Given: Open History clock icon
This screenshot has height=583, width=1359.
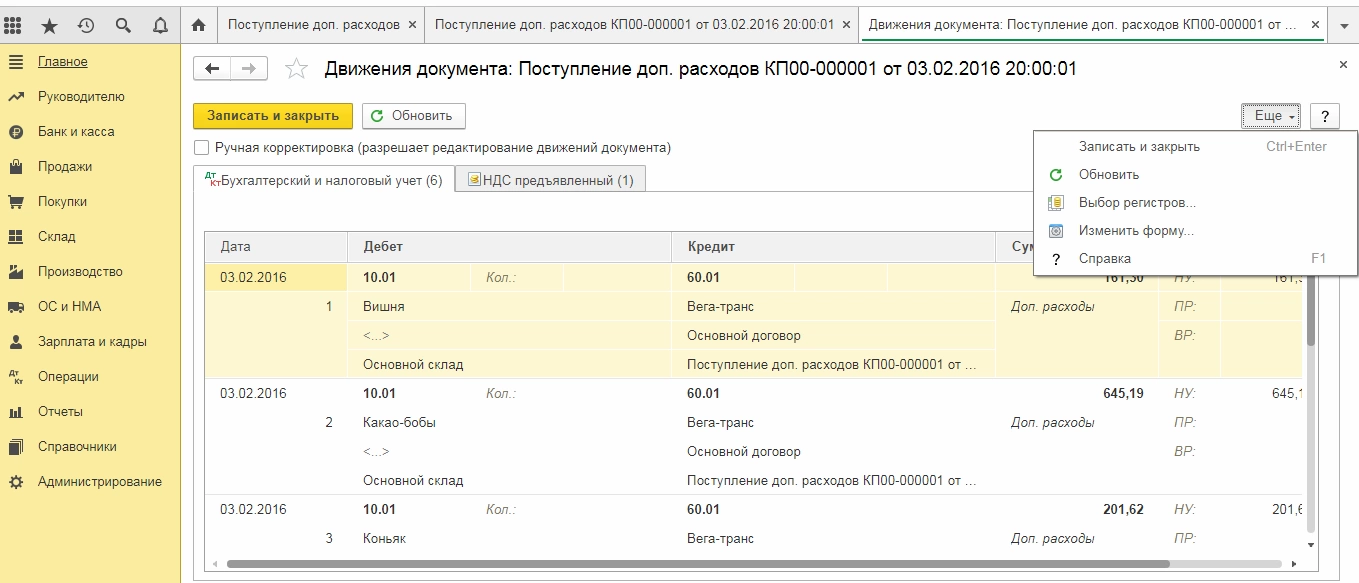Looking at the screenshot, I should (86, 26).
